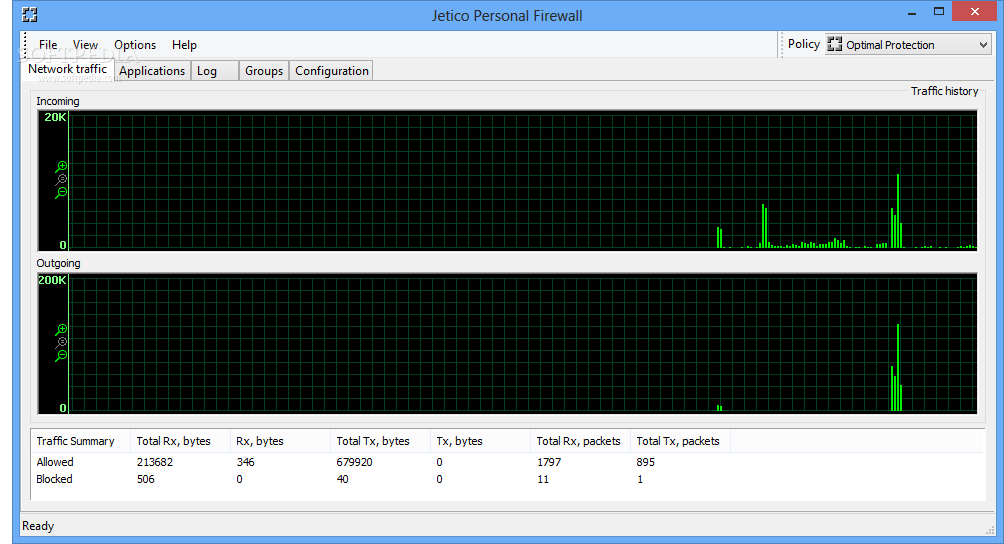This screenshot has height=544, width=1004.
Task: Click the Total Tx, bytes column header
Action: coord(380,441)
